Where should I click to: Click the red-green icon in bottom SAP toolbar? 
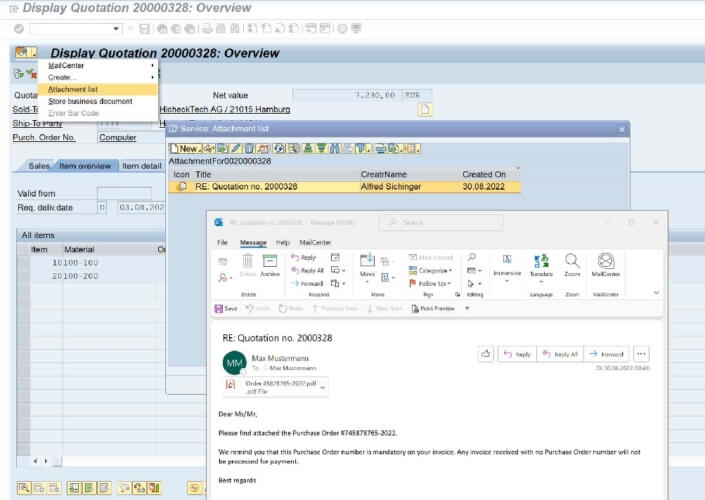click(154, 488)
